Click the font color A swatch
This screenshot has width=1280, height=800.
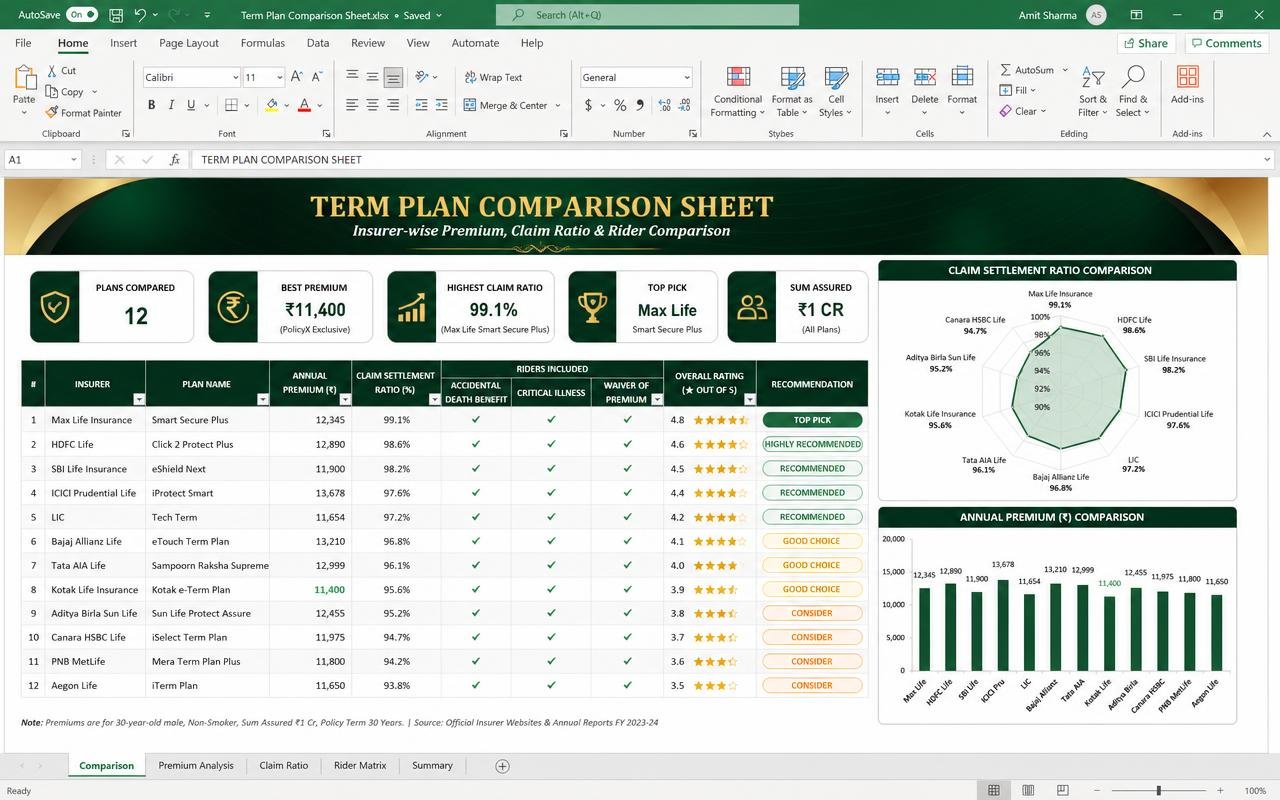(x=304, y=105)
